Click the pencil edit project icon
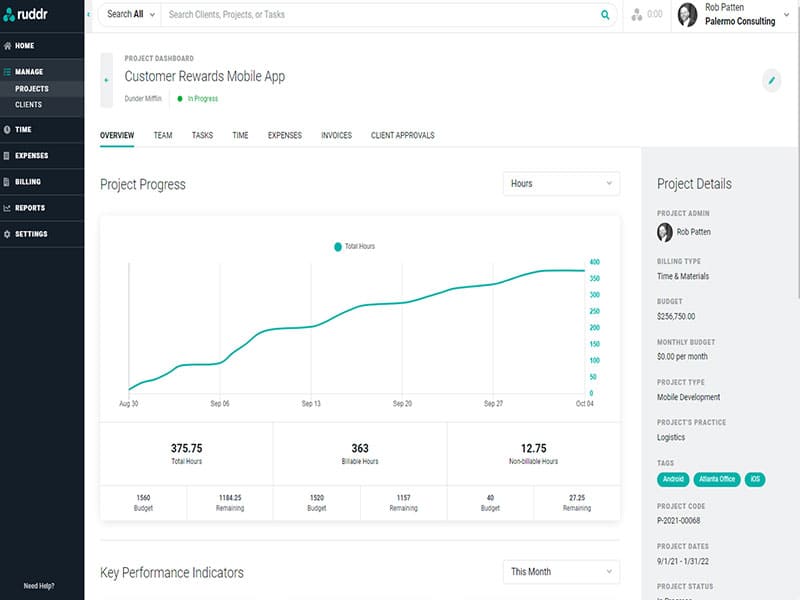 click(771, 81)
